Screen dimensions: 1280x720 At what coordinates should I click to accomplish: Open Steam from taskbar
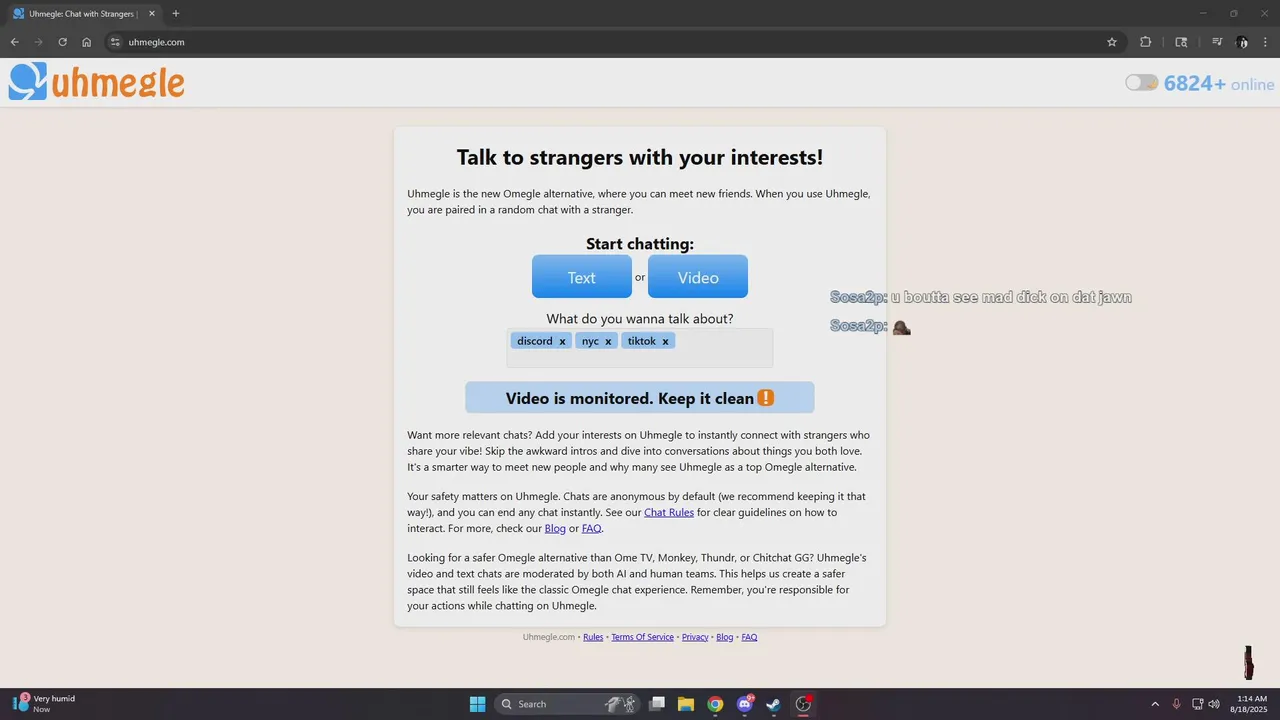click(x=773, y=704)
